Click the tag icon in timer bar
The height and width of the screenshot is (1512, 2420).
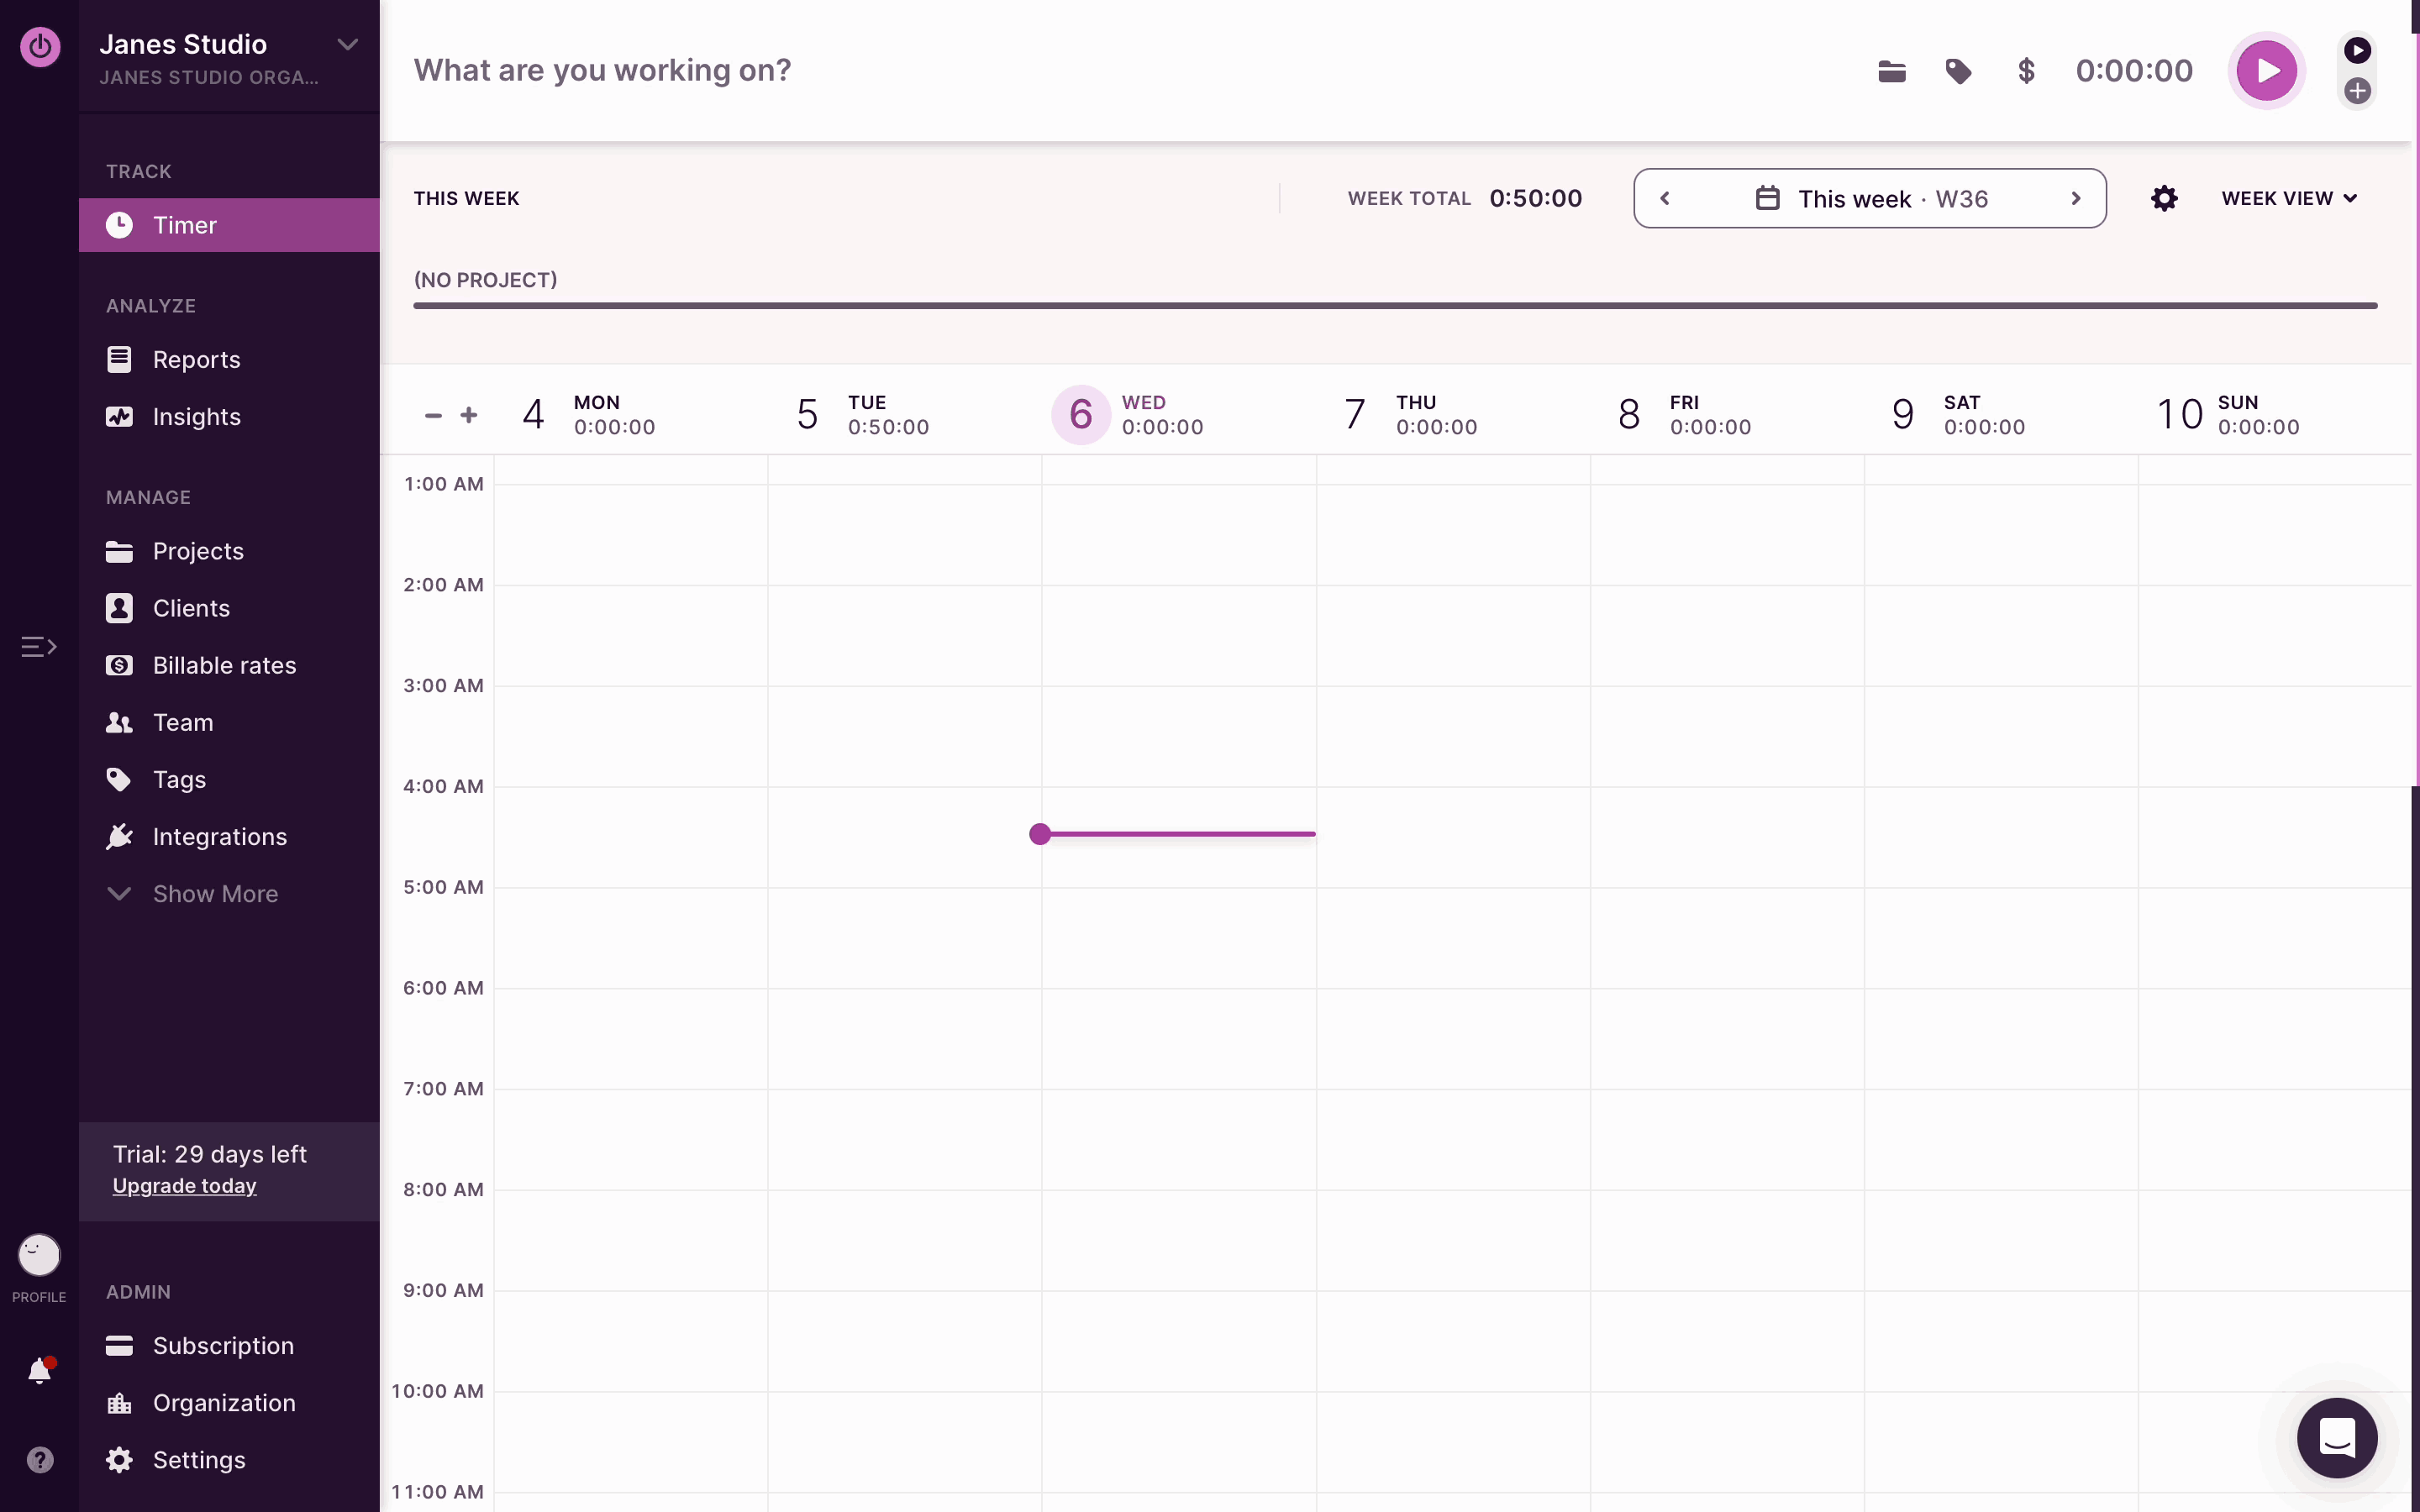click(1958, 71)
